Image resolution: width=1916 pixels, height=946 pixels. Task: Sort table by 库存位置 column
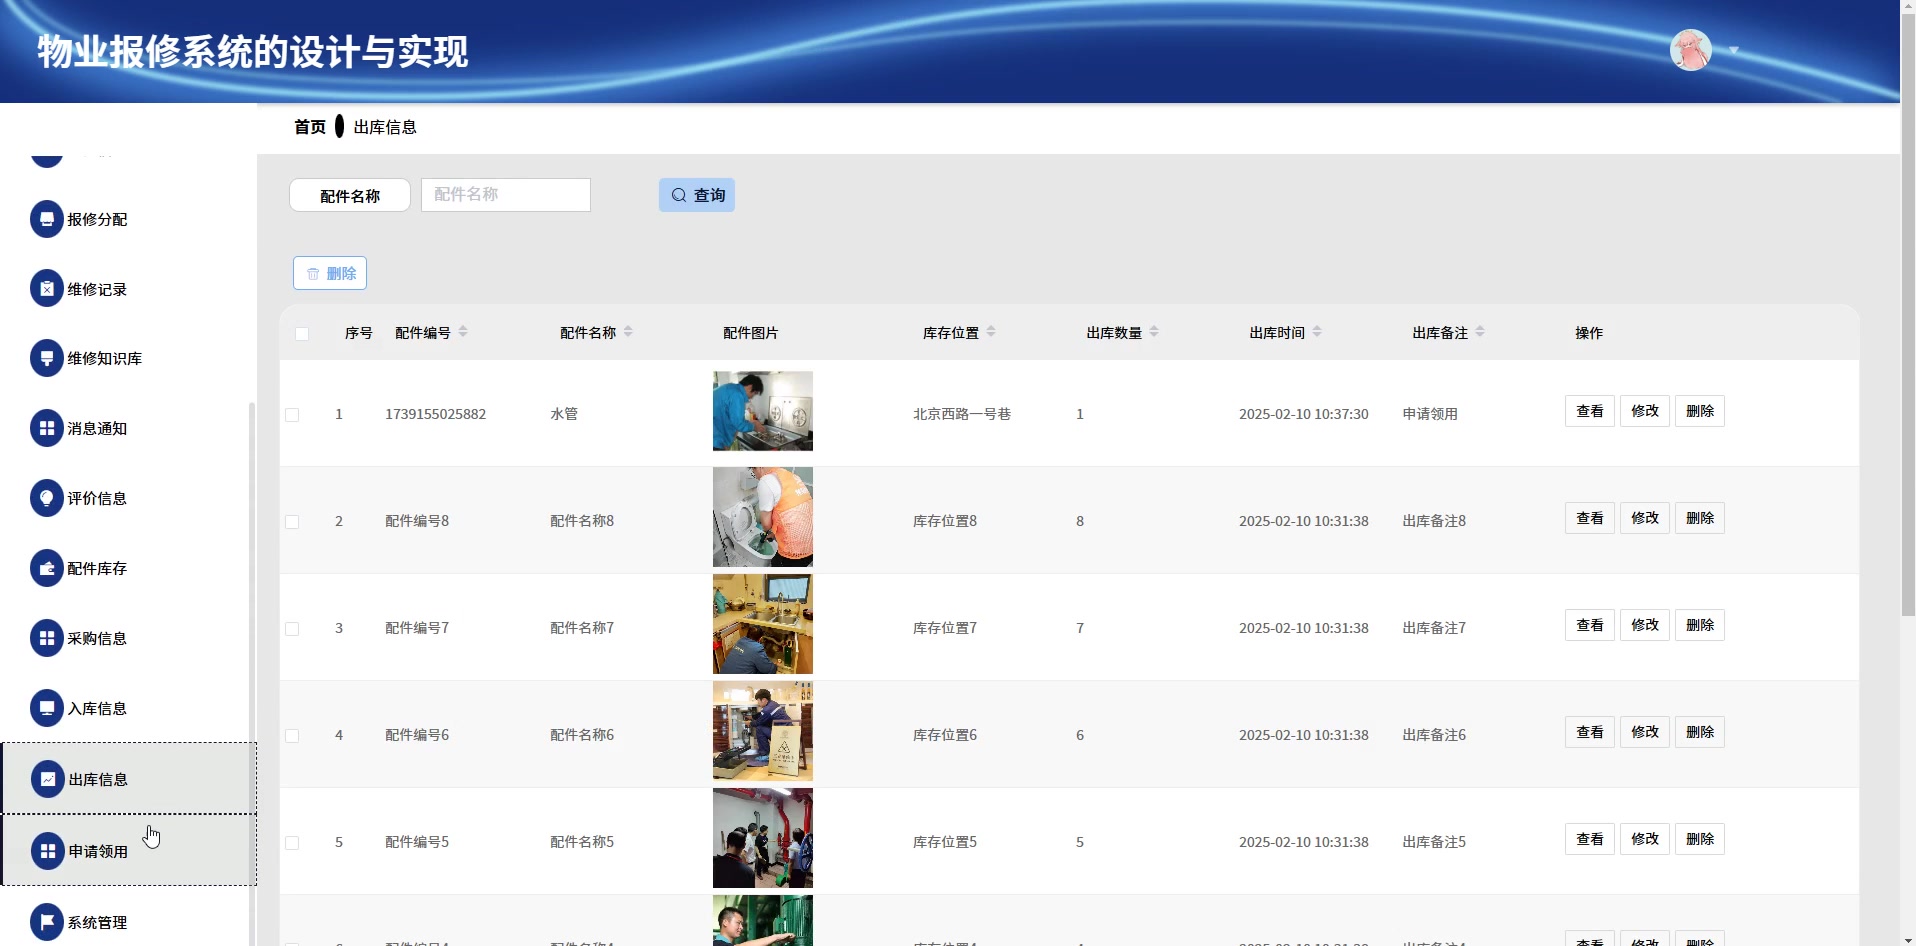point(991,332)
